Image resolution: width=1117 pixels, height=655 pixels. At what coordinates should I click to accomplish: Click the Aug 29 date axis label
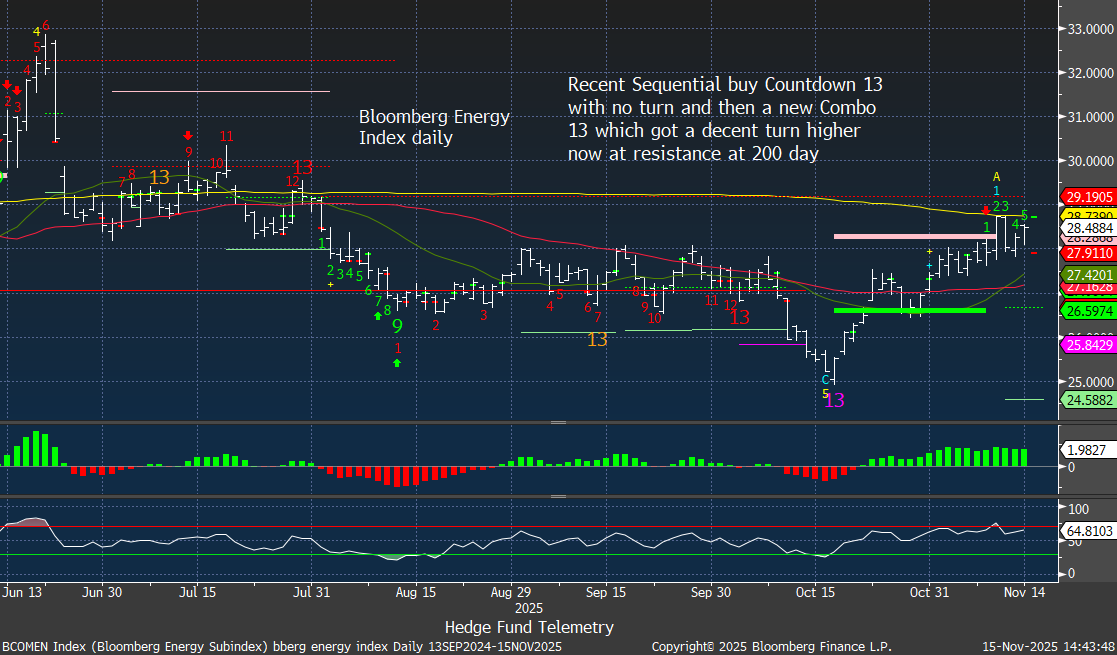coord(510,592)
